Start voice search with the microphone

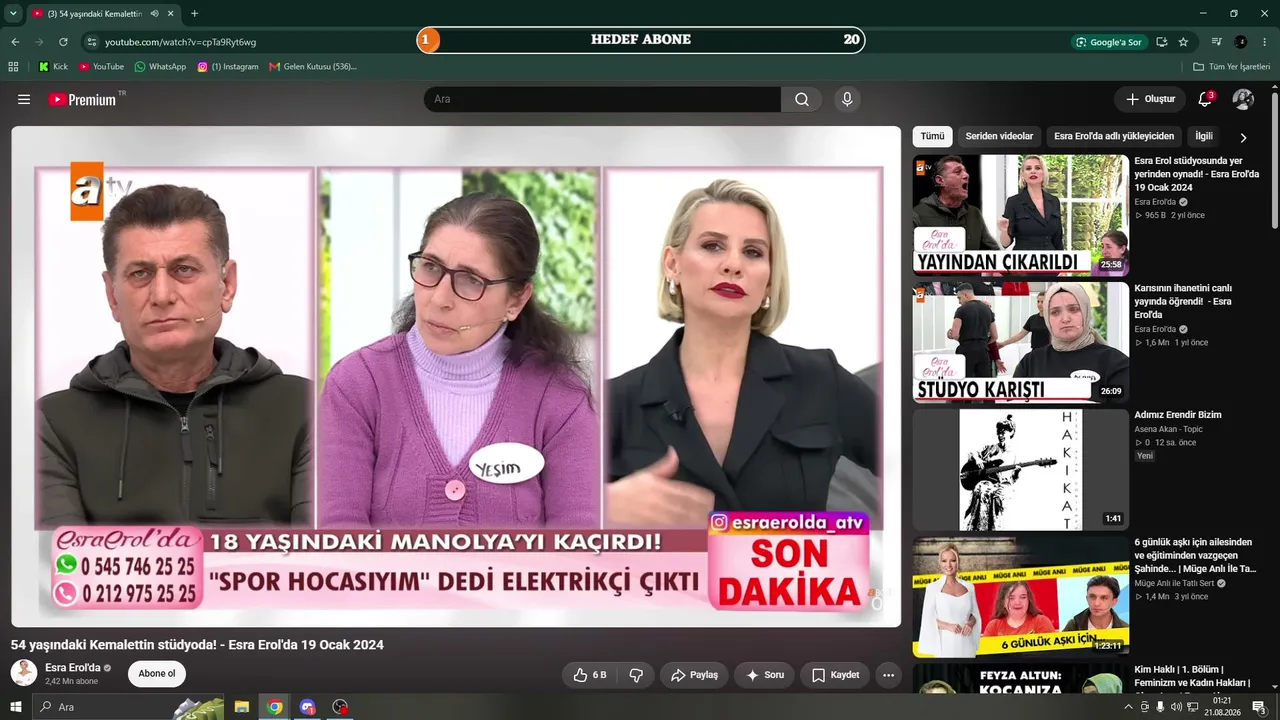(847, 100)
